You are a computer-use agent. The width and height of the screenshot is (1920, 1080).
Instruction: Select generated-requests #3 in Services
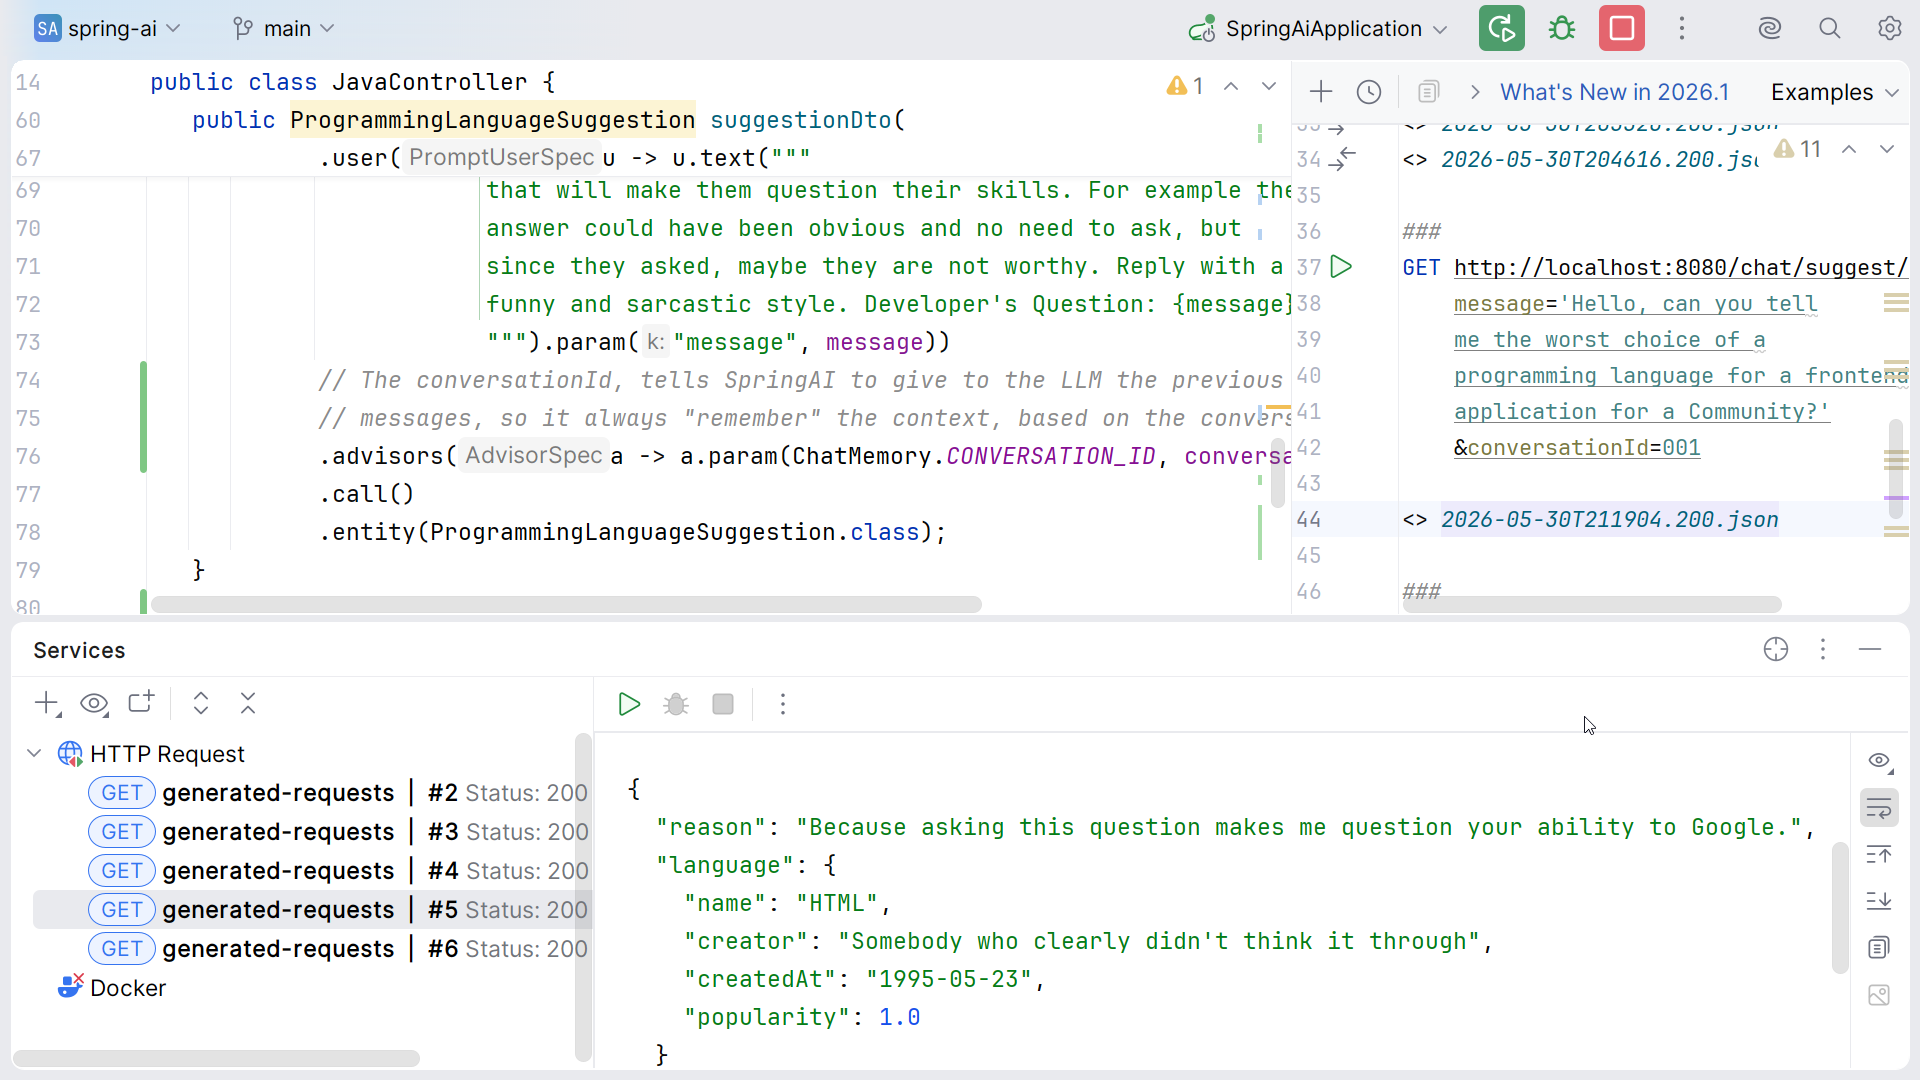[x=338, y=832]
